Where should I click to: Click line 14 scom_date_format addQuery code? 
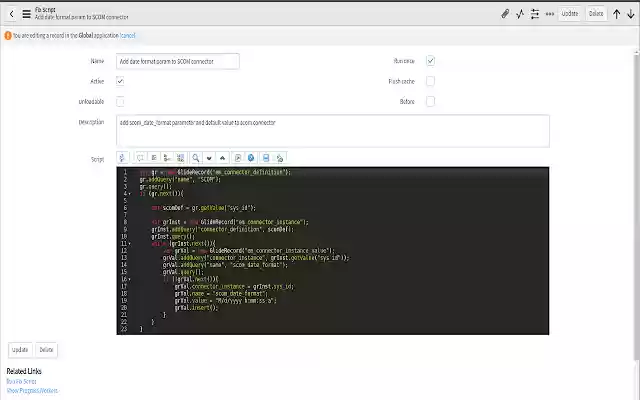(225, 265)
